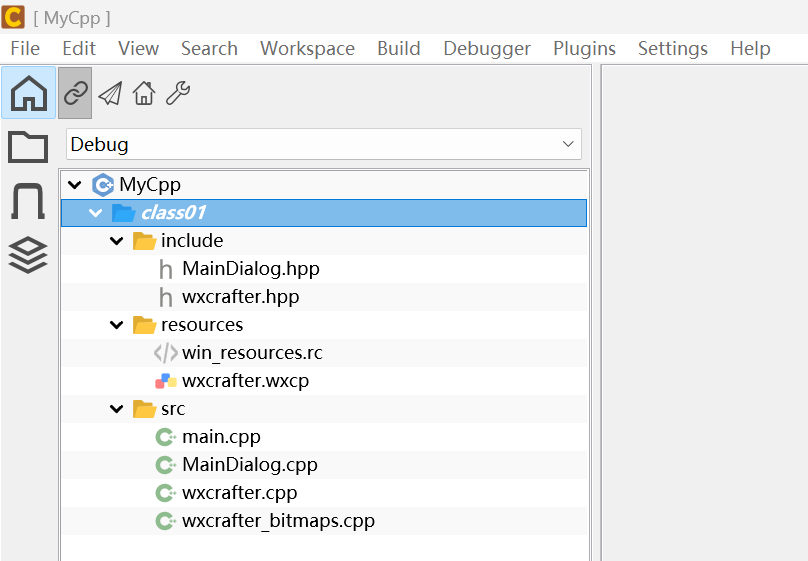Viewport: 808px width, 561px height.
Task: Click the MyCpp workspace C++ icon
Action: tap(103, 184)
